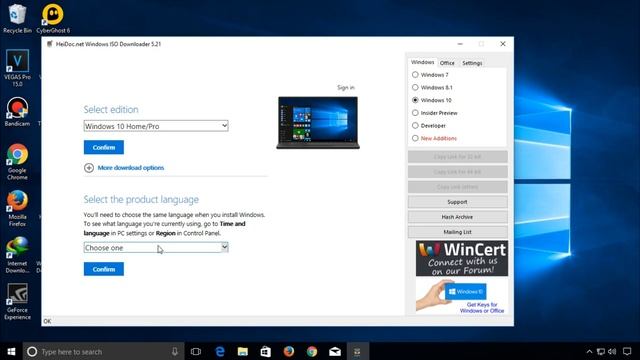
Task: Click Confirm under product language
Action: (x=104, y=269)
